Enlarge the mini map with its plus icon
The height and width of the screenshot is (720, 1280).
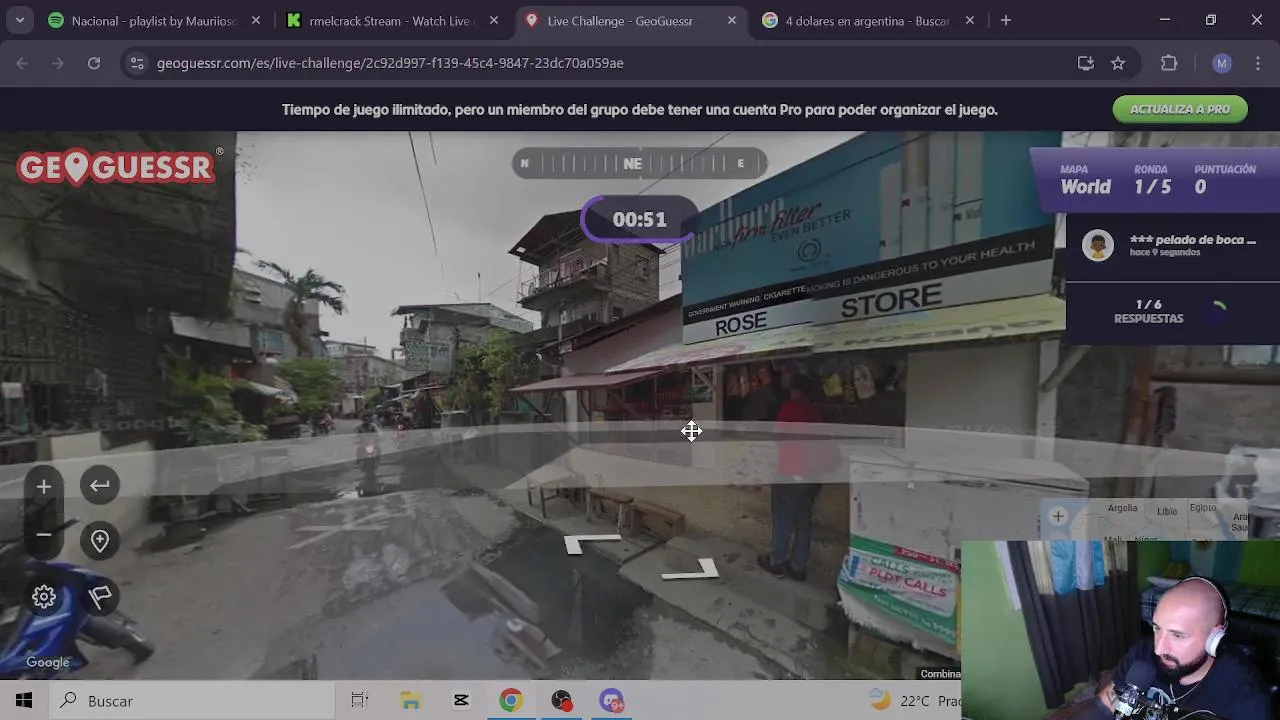coord(1058,517)
